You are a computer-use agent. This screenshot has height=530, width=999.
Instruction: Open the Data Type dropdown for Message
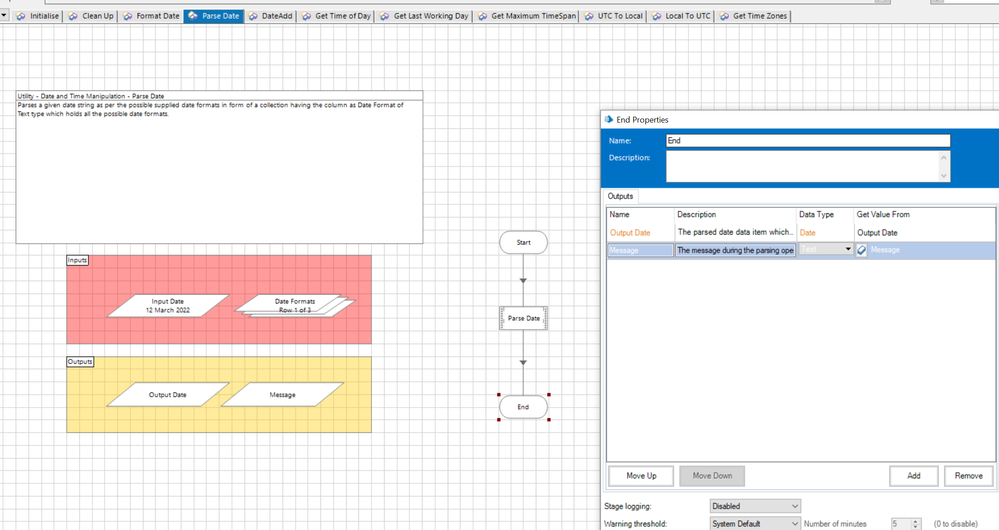[x=848, y=250]
